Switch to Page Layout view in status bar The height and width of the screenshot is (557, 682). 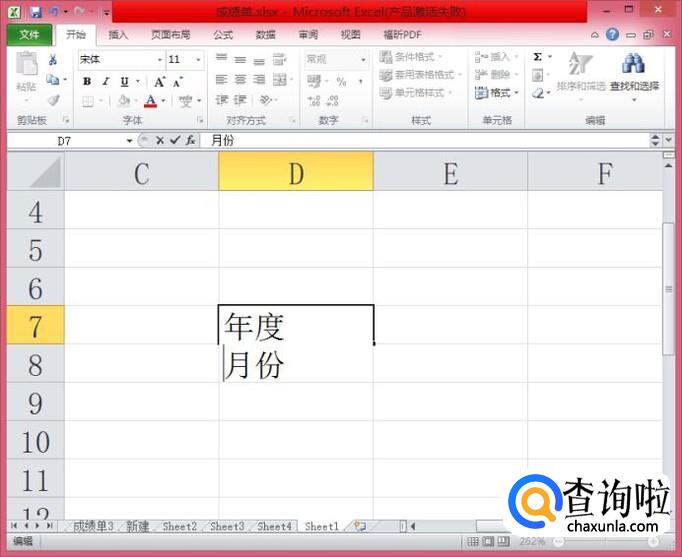click(488, 541)
